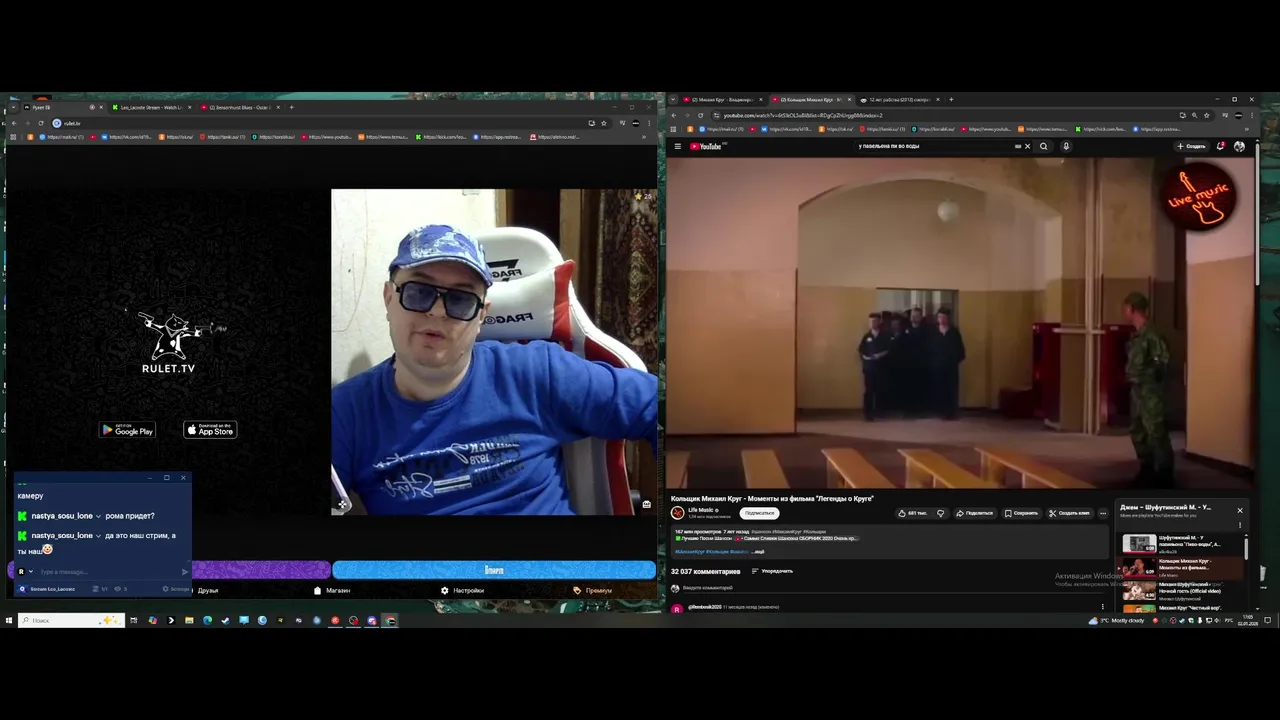Open the Google Play download badge
Image resolution: width=1280 pixels, height=720 pixels.
[x=127, y=430]
